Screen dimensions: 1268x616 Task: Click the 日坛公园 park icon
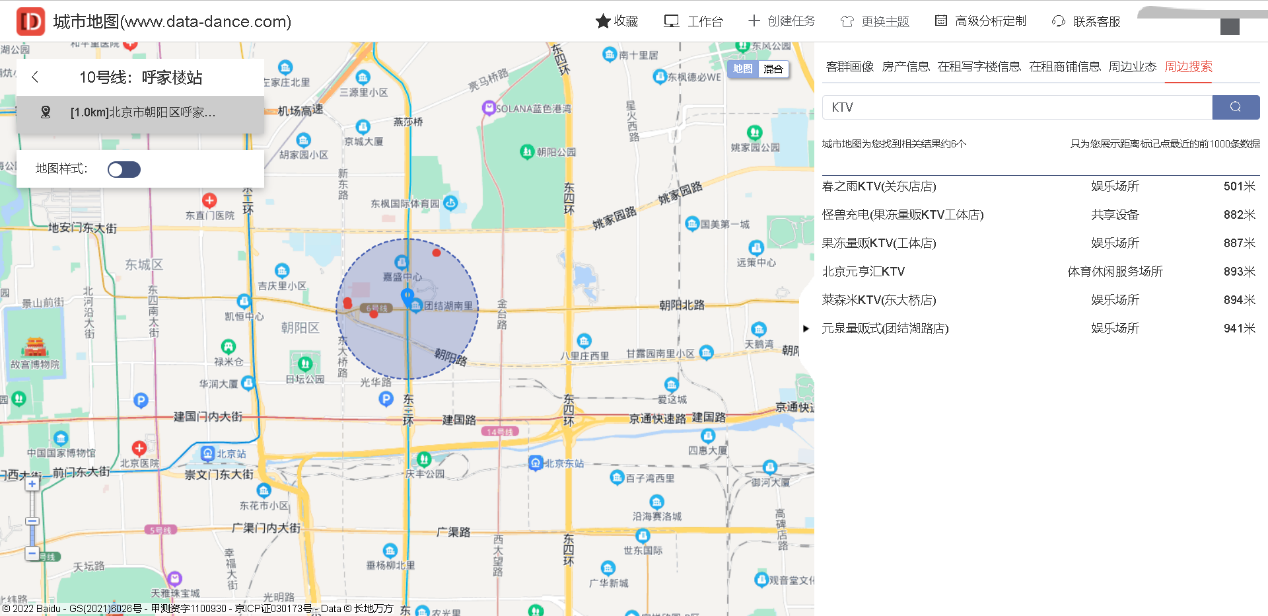(x=305, y=363)
